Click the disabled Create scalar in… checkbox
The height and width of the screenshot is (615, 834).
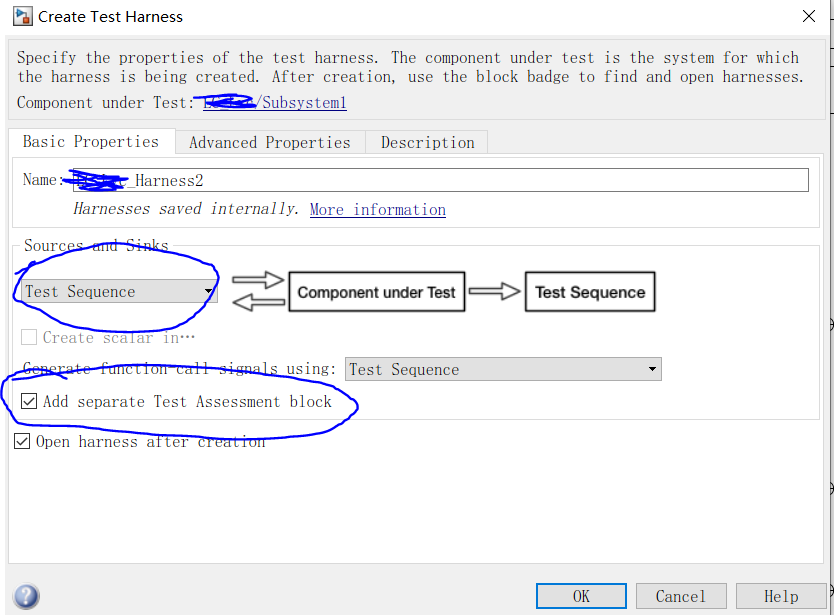[x=29, y=337]
